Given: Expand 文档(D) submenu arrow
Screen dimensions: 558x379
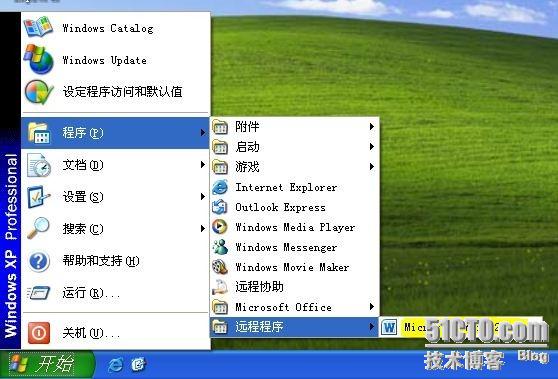Looking at the screenshot, I should tap(202, 164).
